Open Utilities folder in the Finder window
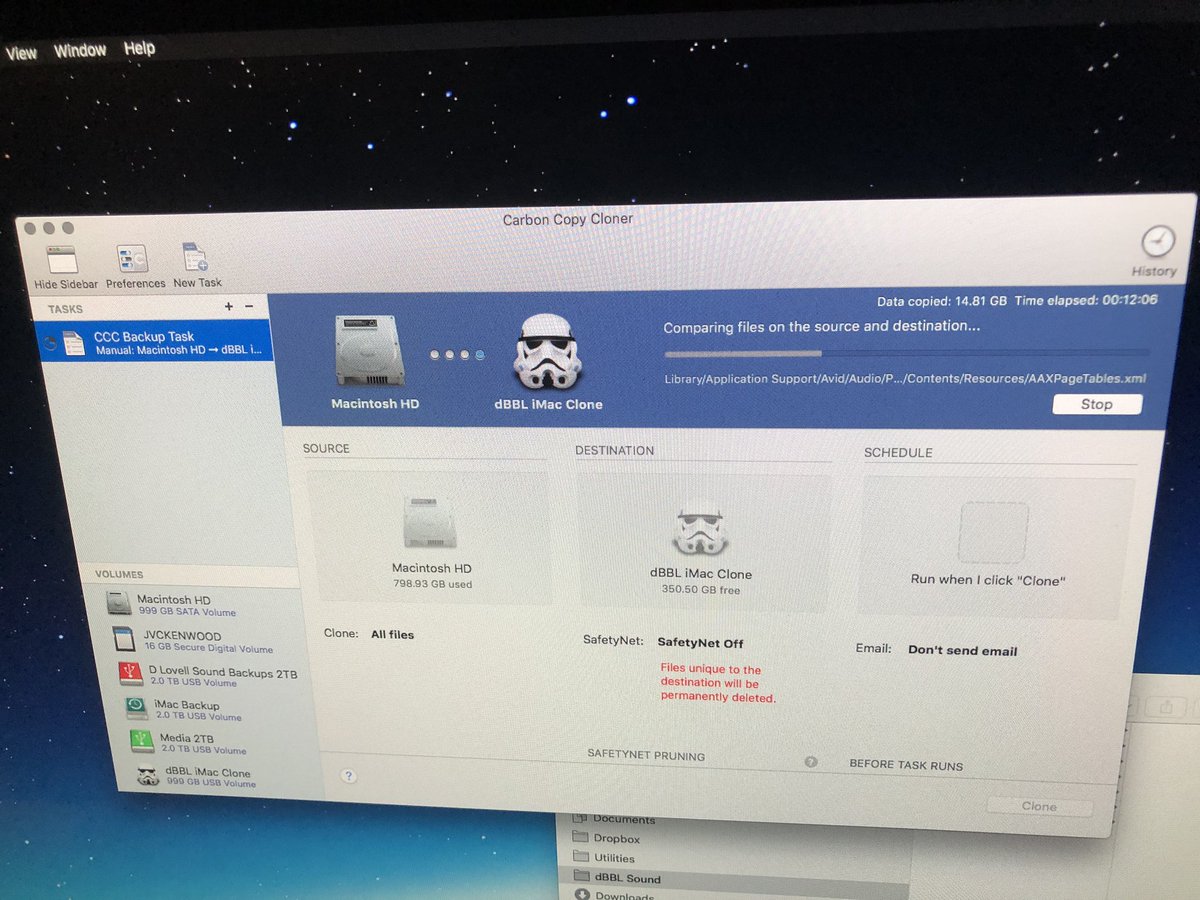This screenshot has width=1200, height=900. coord(614,858)
